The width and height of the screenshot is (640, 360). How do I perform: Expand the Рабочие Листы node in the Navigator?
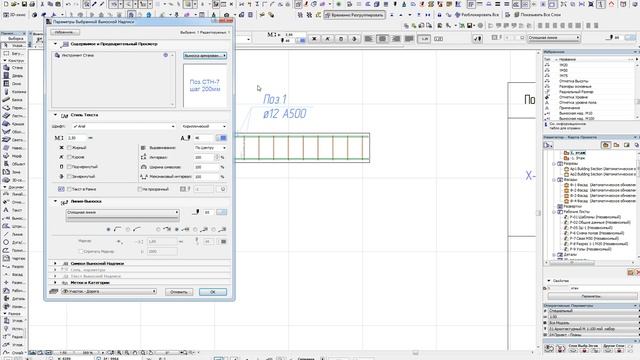tap(554, 212)
